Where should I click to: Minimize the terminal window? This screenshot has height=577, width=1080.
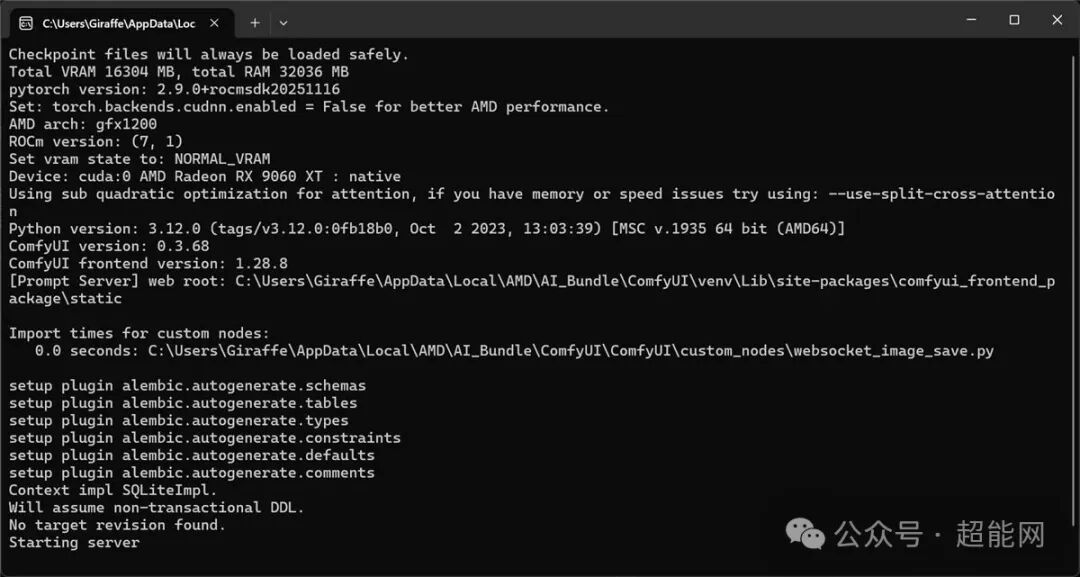(969, 20)
